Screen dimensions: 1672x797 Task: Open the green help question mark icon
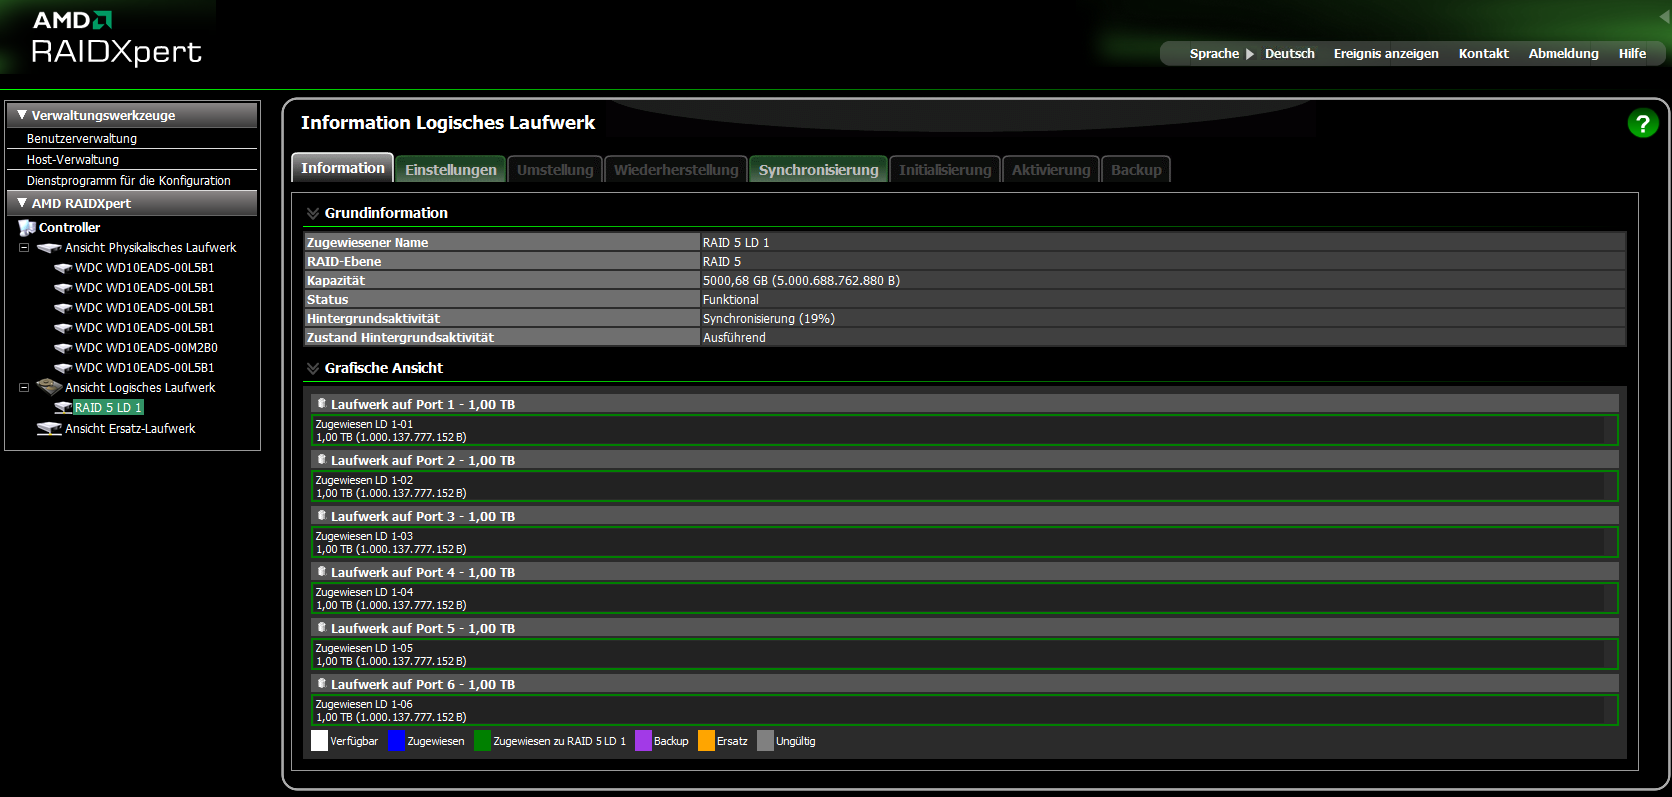point(1642,123)
